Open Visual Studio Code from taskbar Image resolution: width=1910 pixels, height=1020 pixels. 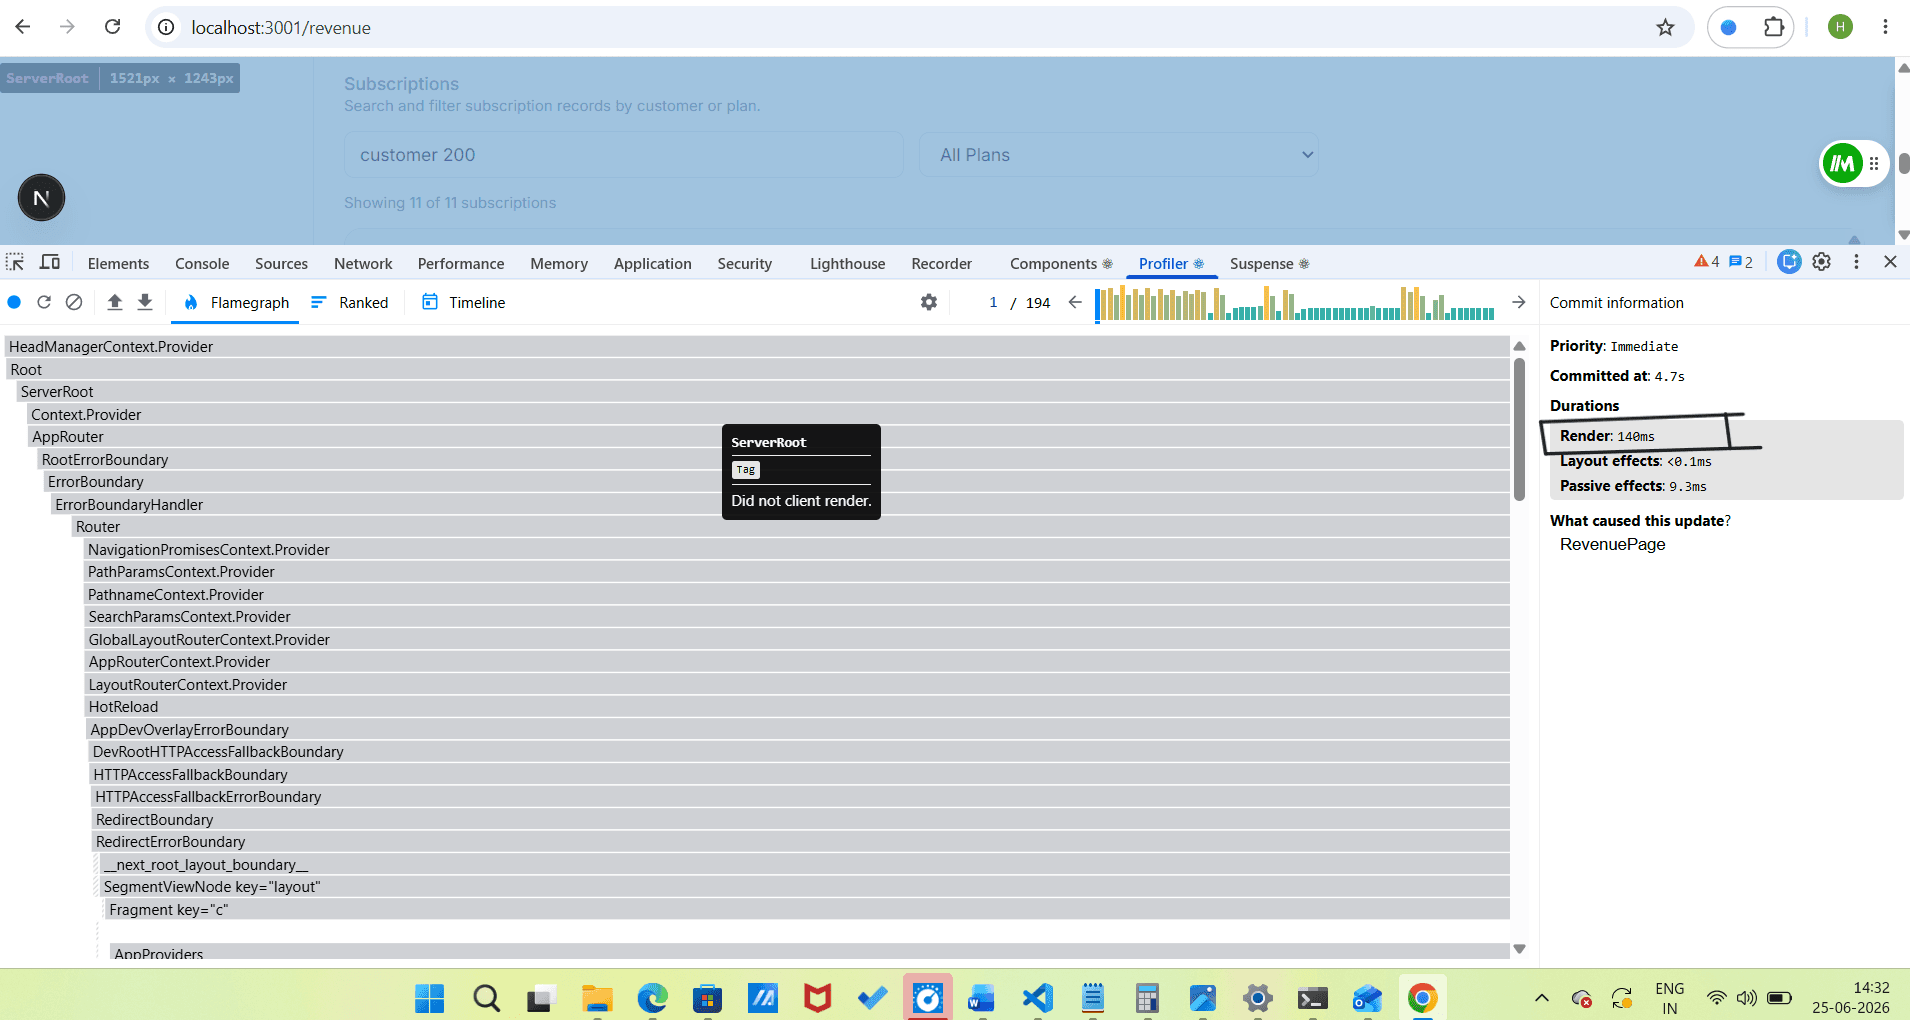pos(1038,997)
